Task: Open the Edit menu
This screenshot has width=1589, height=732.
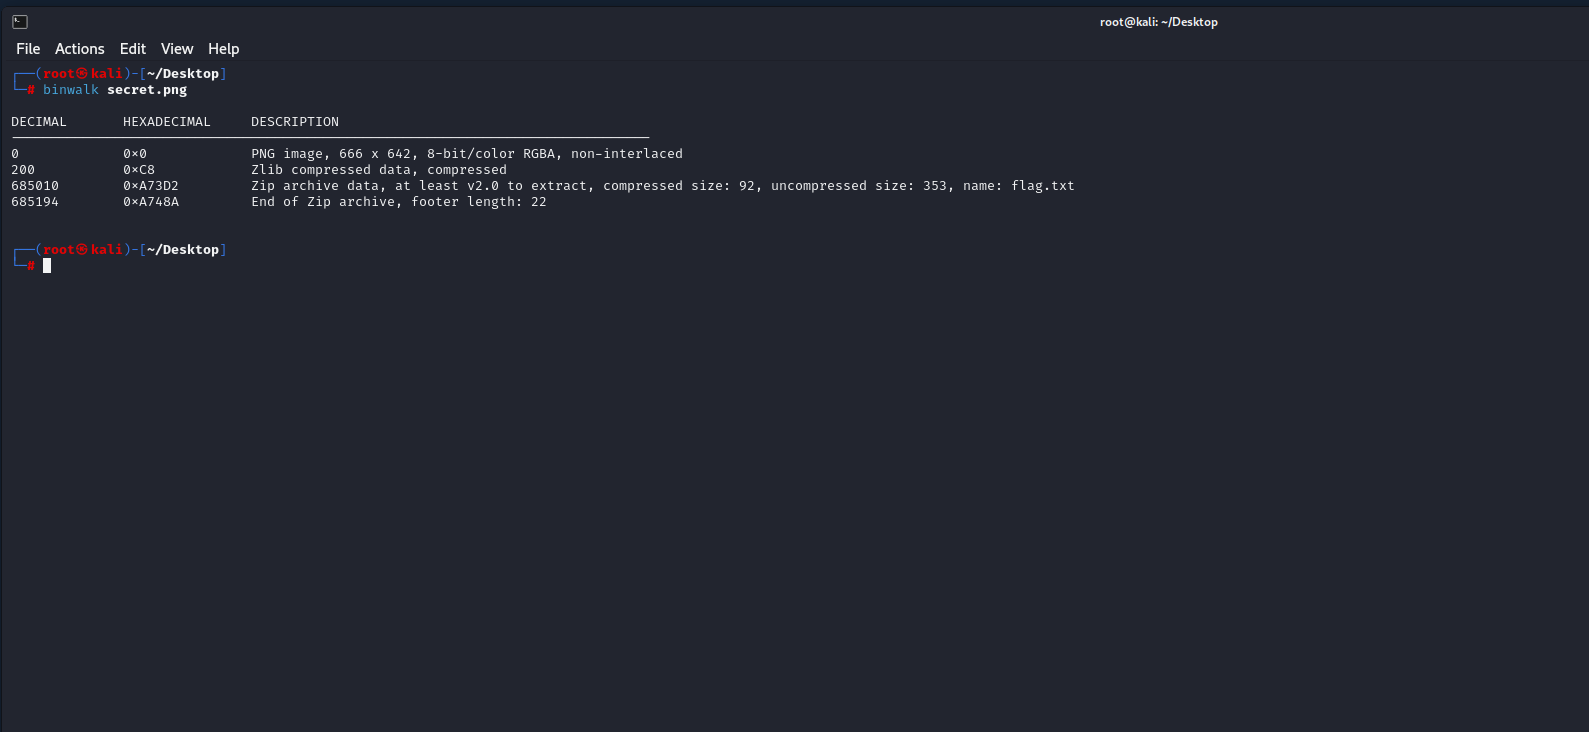Action: click(x=133, y=49)
